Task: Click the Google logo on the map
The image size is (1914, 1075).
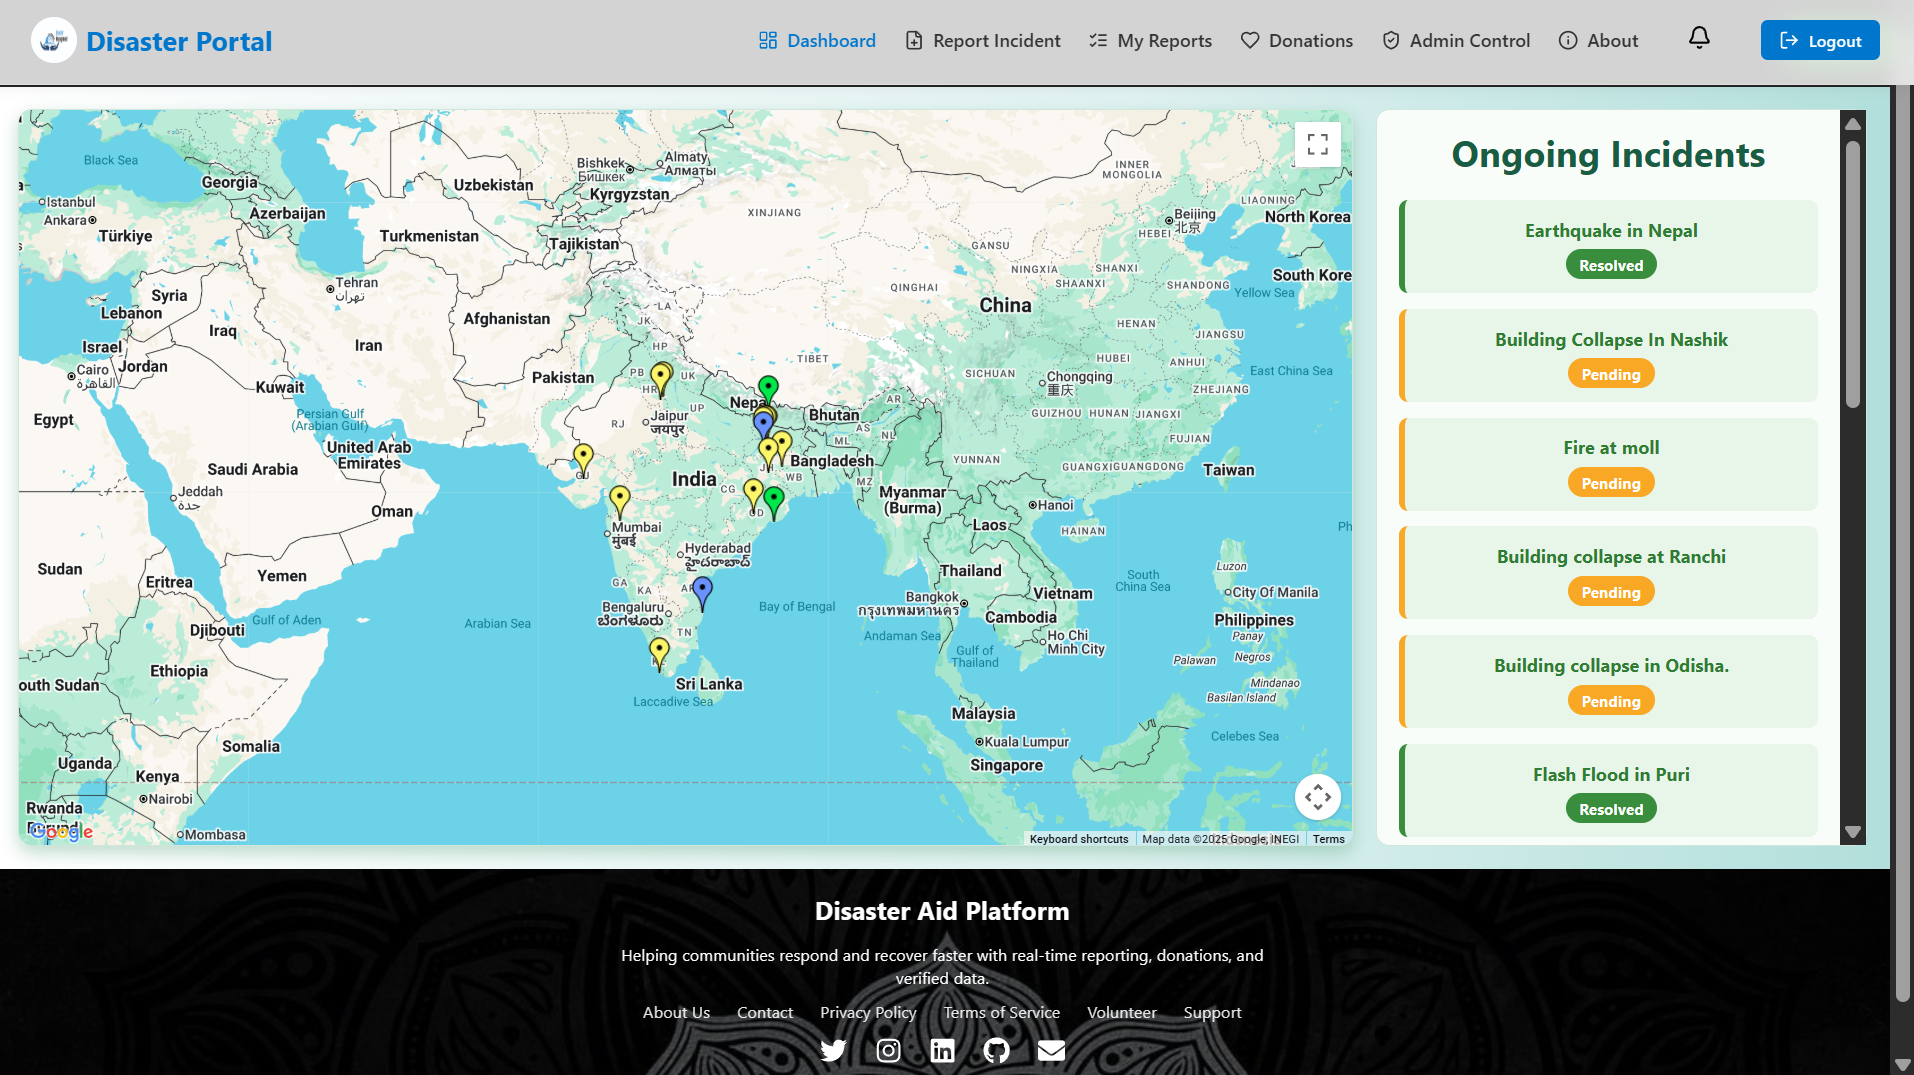Action: pos(61,831)
